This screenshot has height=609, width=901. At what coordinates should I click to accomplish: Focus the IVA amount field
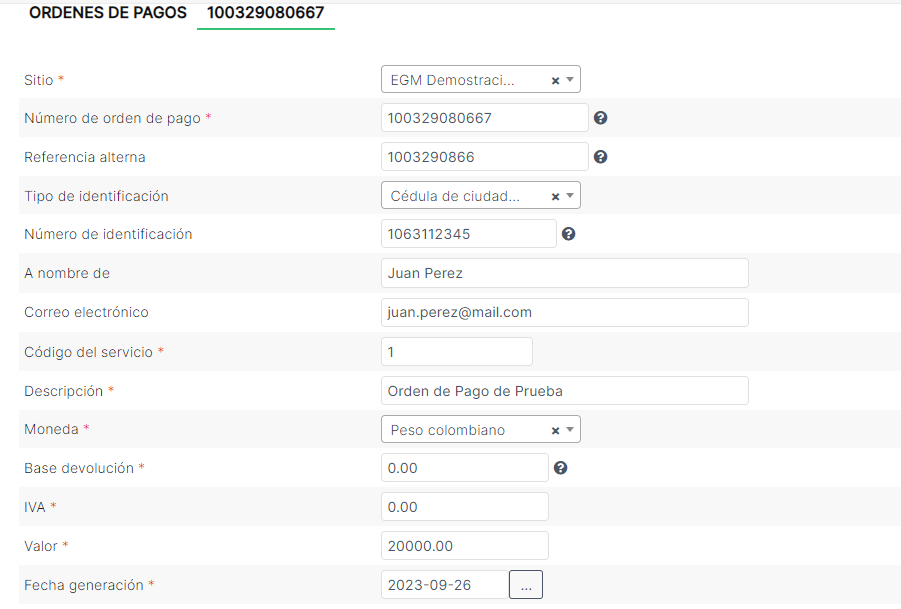[x=464, y=507]
